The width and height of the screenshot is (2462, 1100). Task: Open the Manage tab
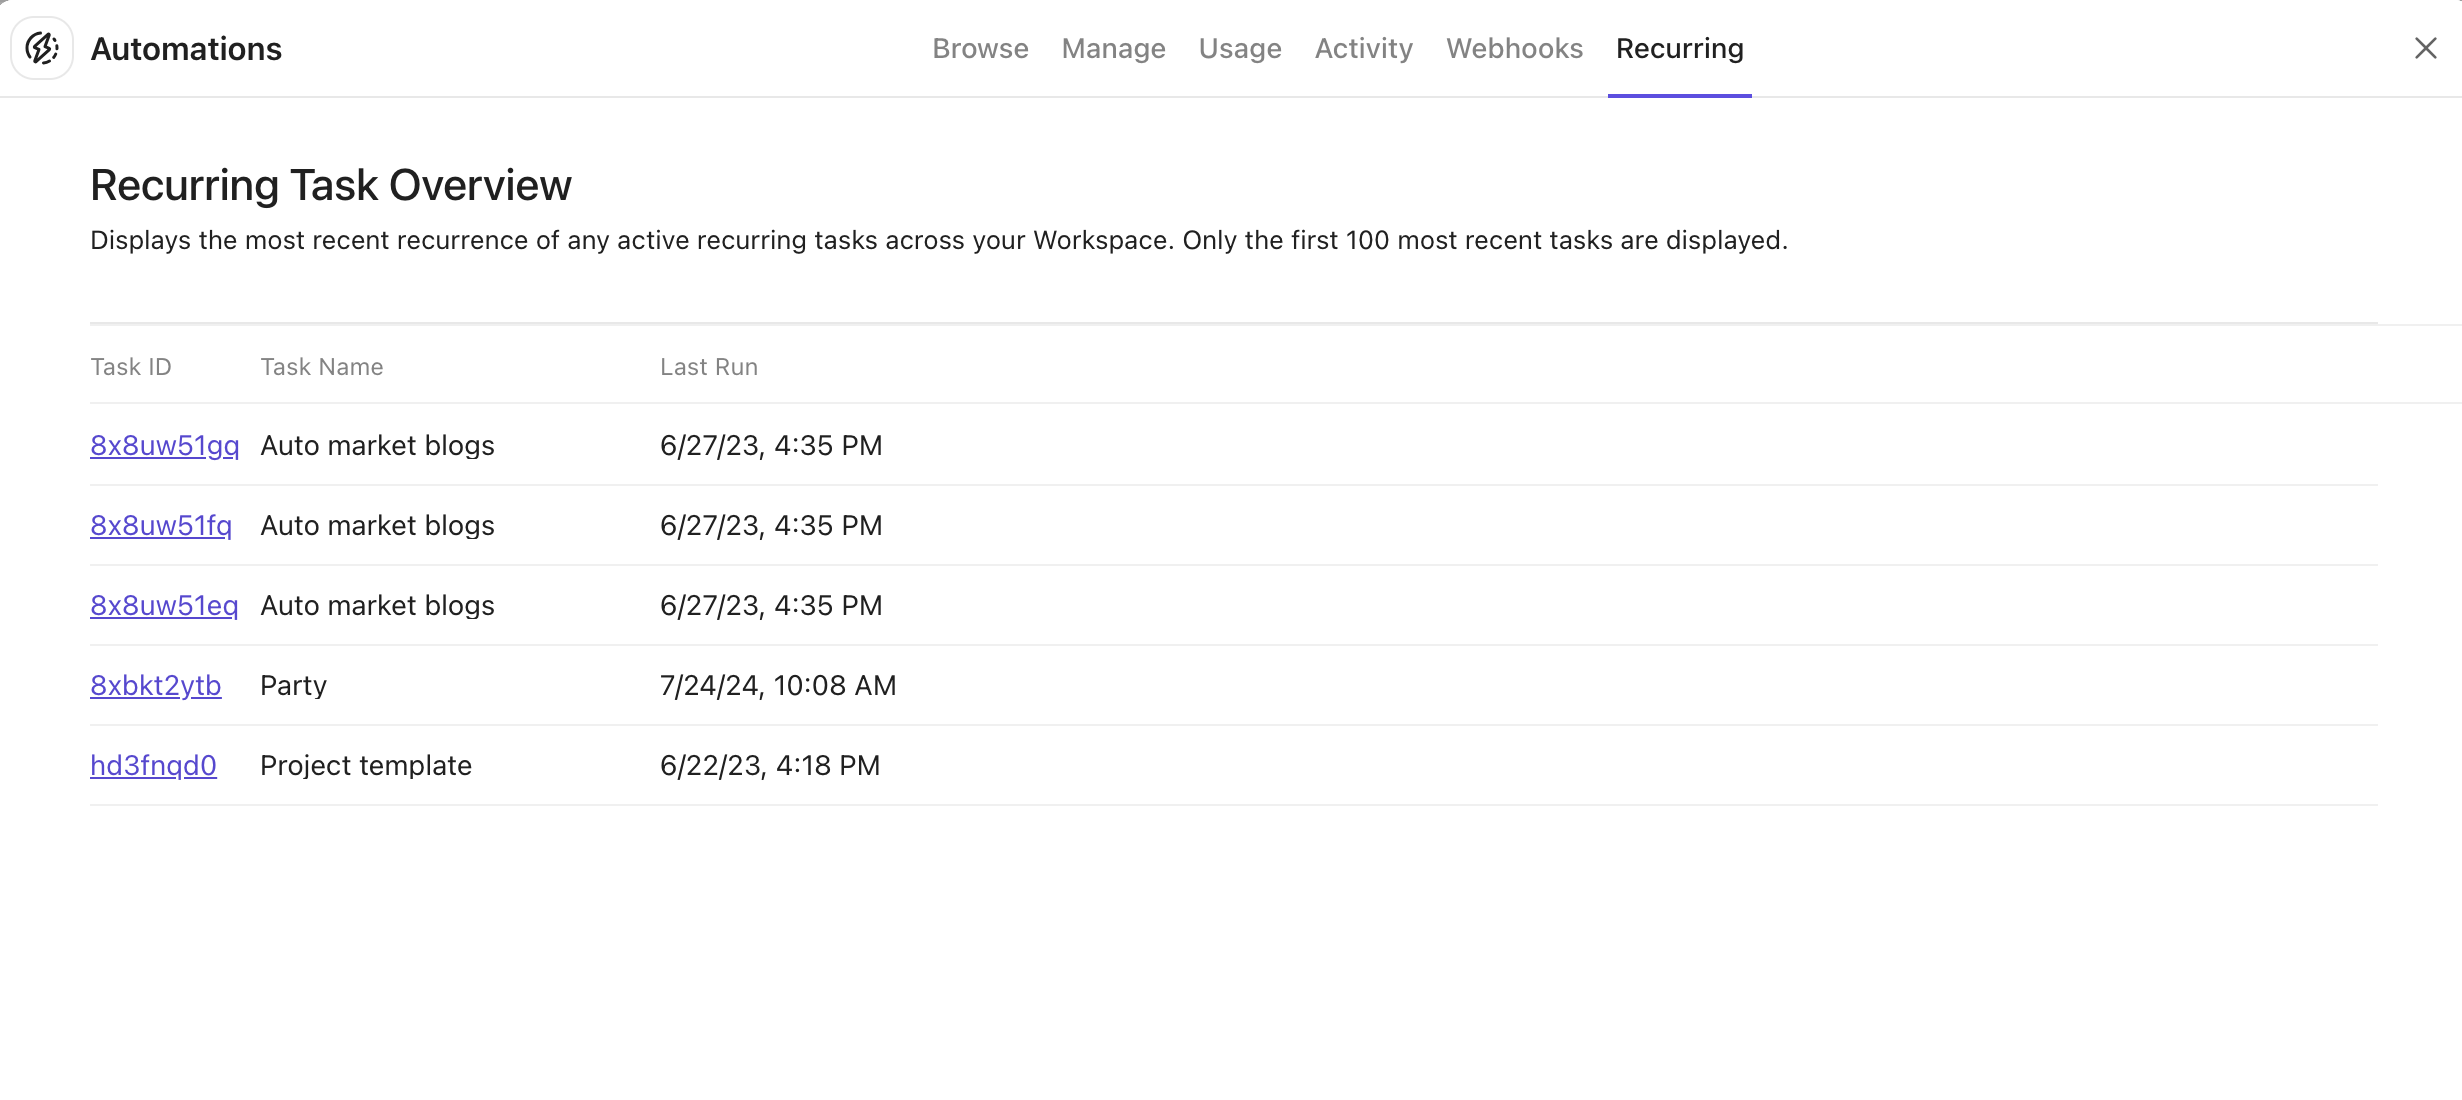point(1113,48)
